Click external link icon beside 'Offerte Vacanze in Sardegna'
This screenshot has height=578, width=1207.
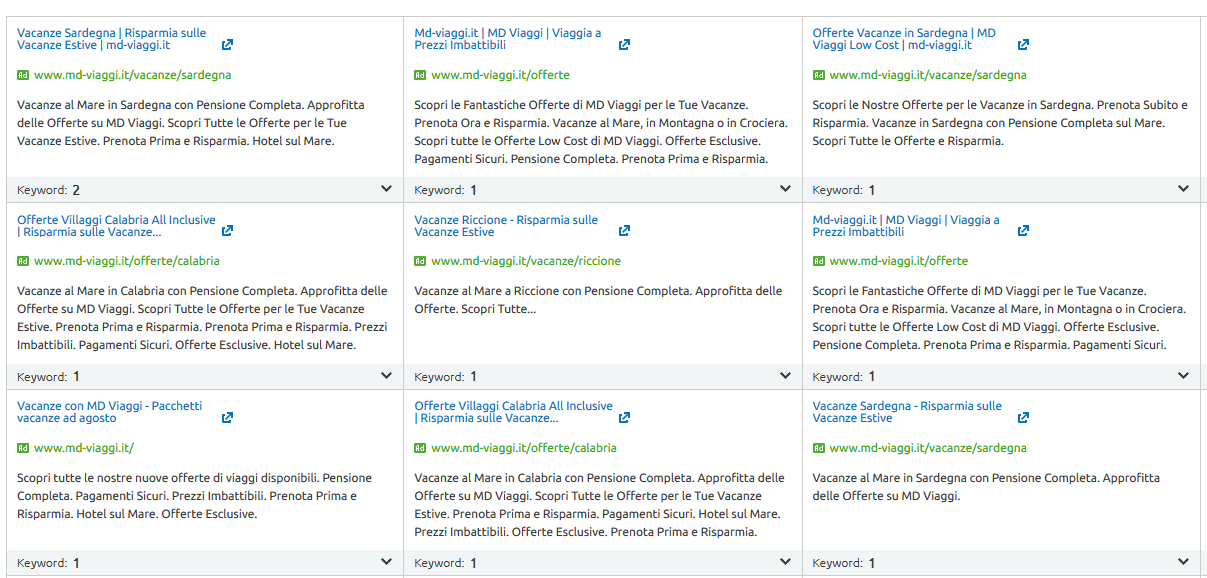(x=1023, y=45)
